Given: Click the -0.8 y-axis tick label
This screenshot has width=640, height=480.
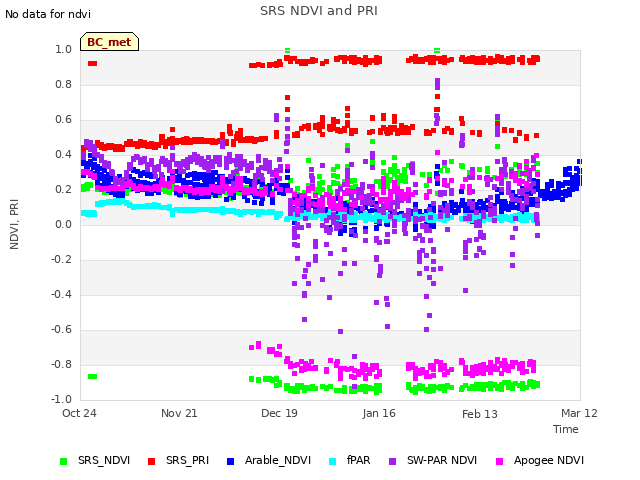Looking at the screenshot, I should (x=61, y=364).
